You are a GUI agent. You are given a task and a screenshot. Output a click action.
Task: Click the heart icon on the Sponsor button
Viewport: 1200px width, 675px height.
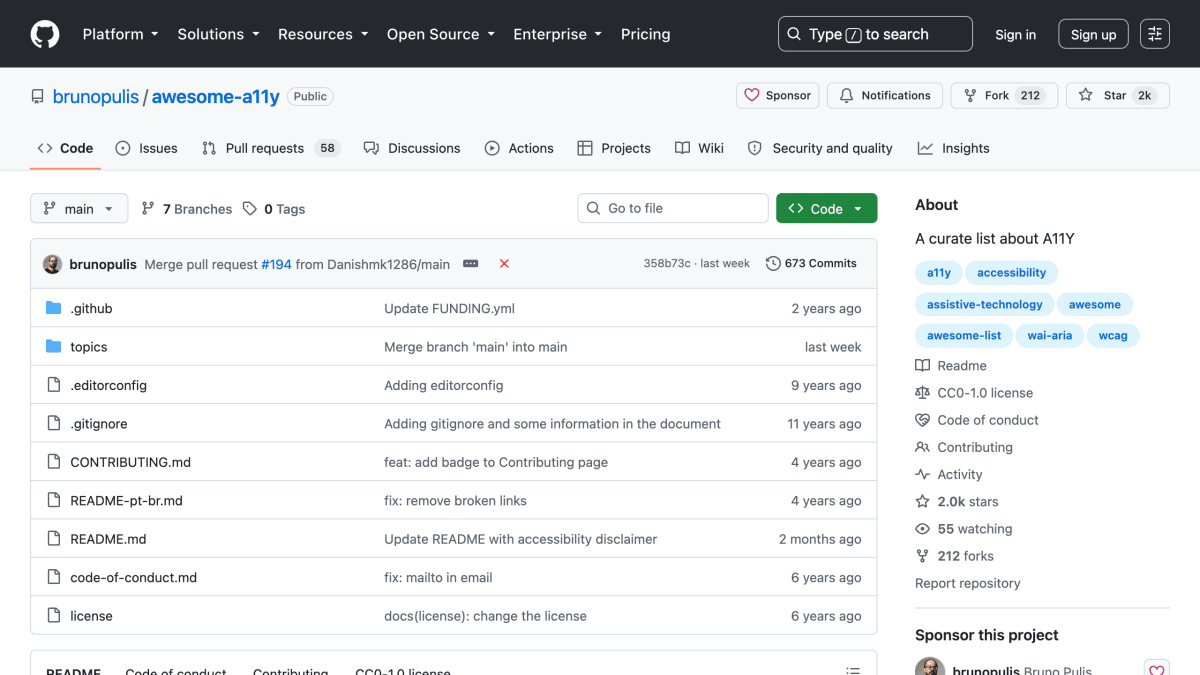pos(752,95)
